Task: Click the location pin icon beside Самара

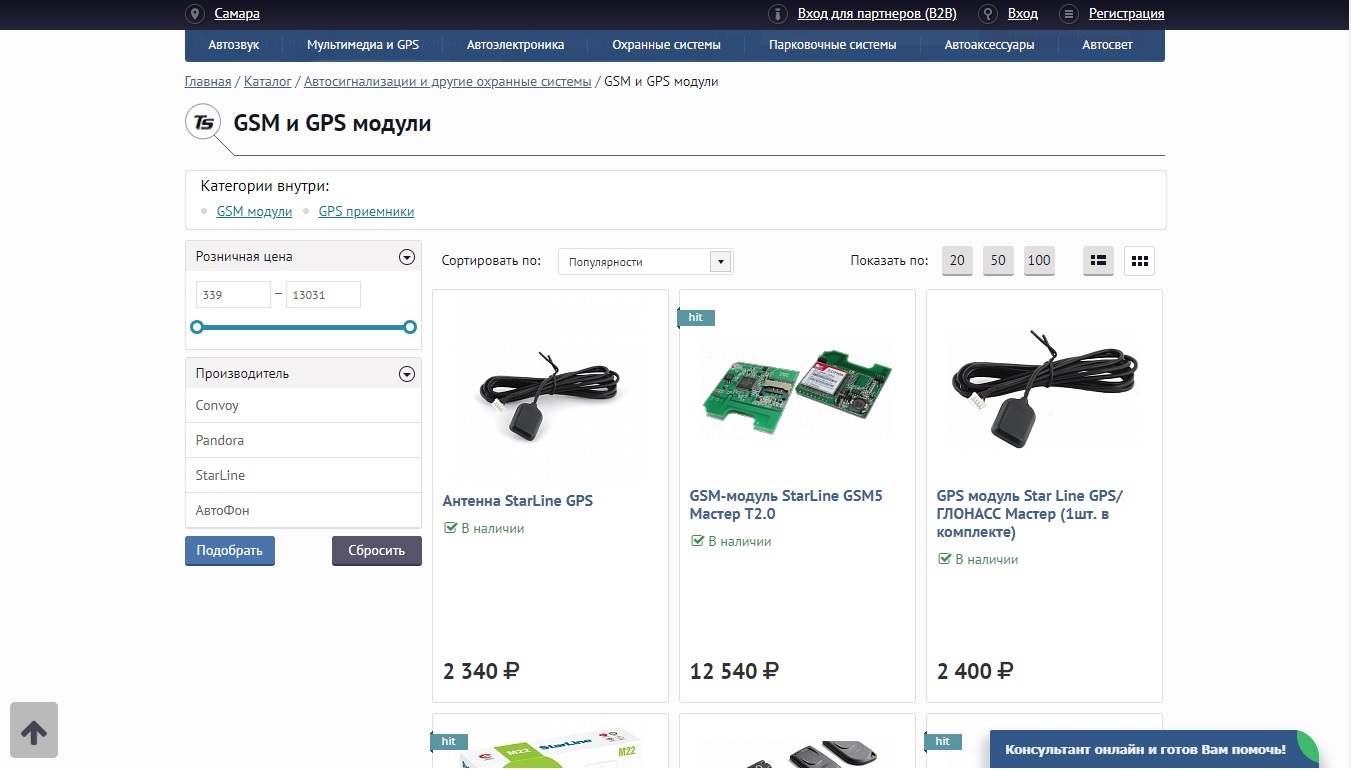Action: click(195, 14)
